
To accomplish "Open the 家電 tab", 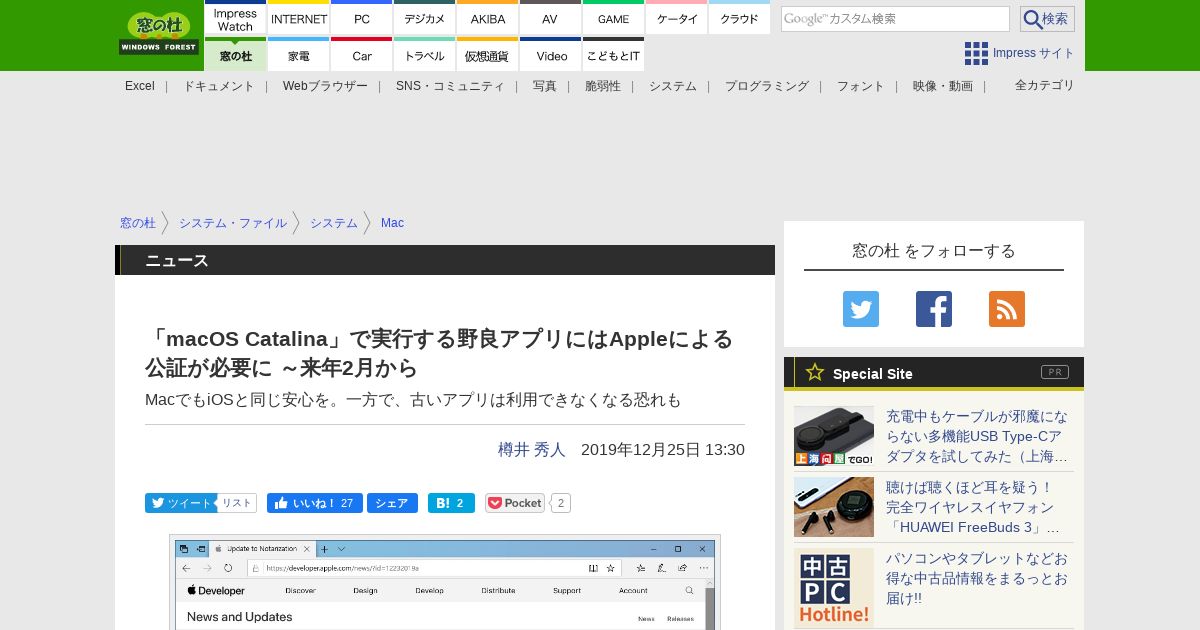I will [x=299, y=54].
